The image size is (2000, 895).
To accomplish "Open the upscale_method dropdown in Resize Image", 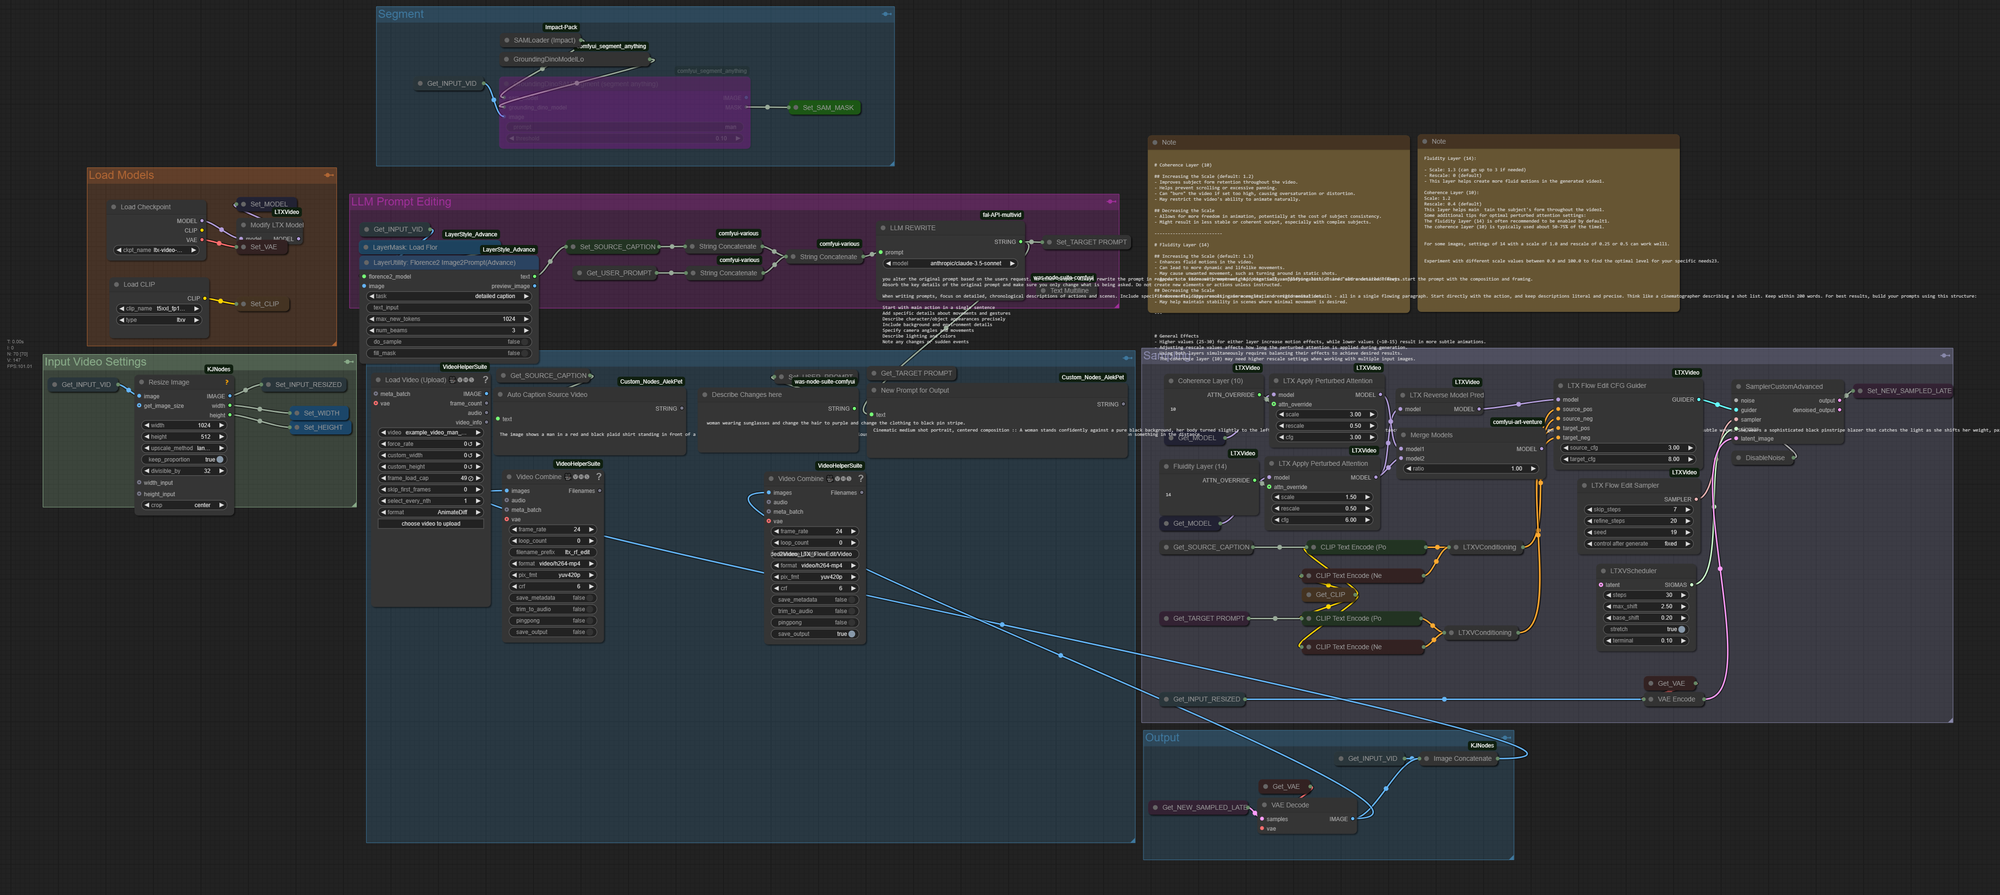I will pyautogui.click(x=185, y=448).
